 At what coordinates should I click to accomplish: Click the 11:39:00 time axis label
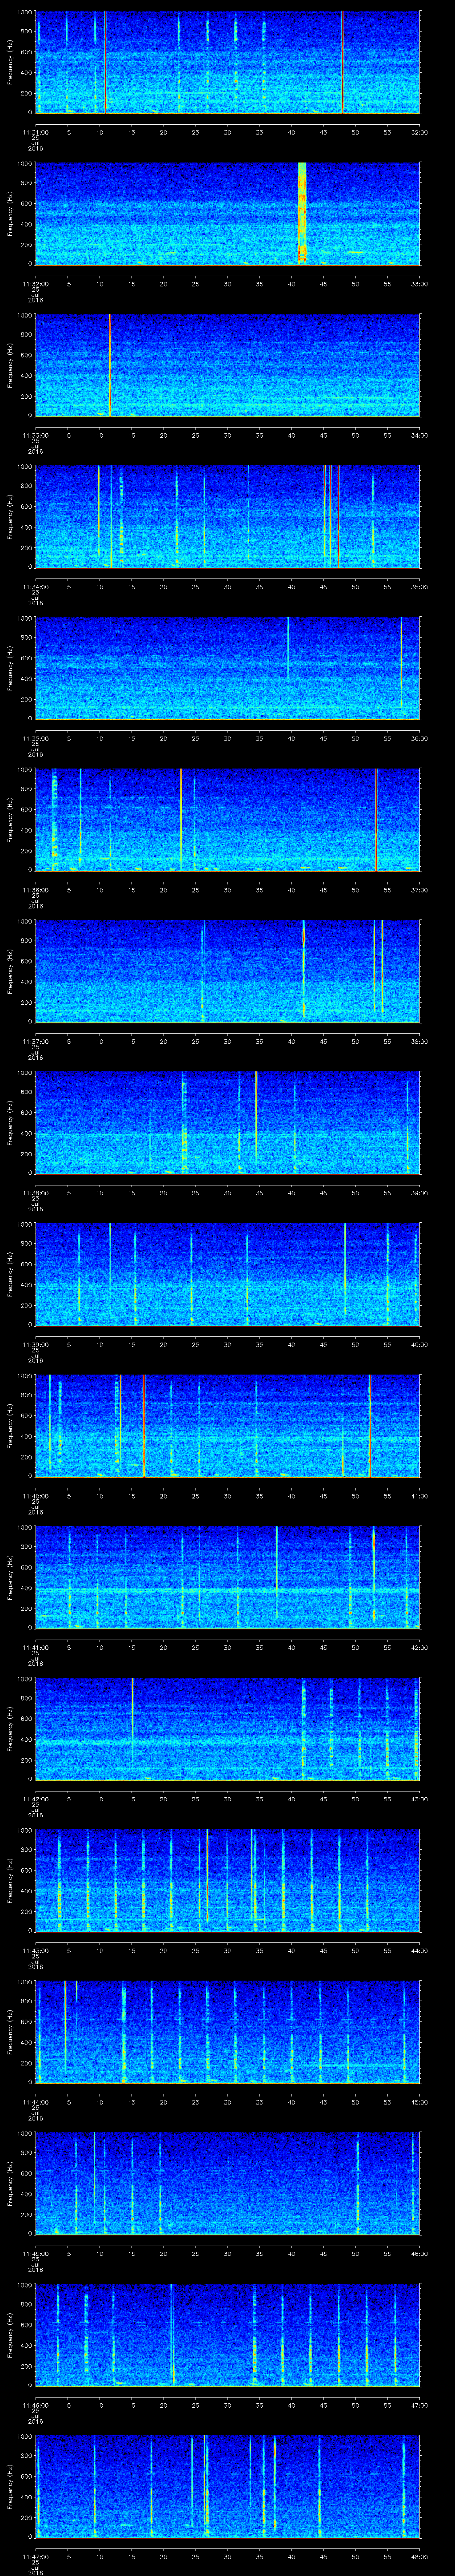(x=36, y=1344)
